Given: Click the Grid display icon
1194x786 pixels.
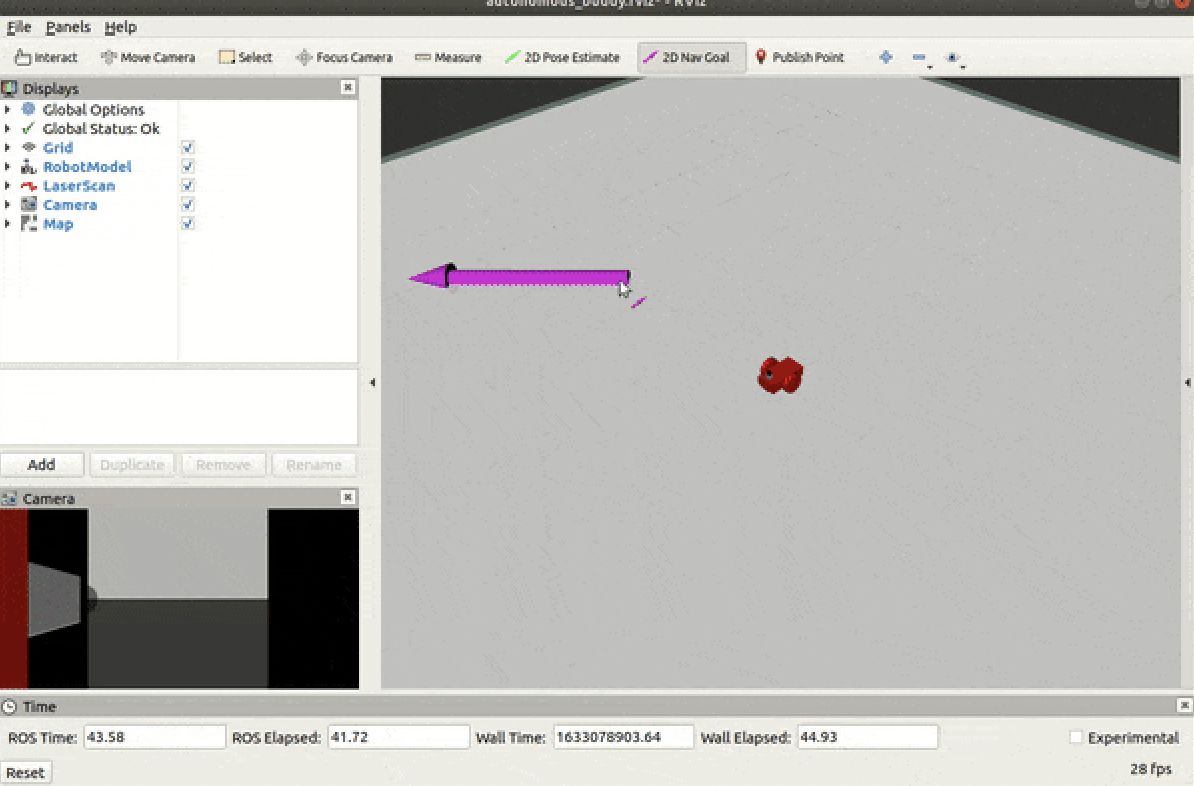Looking at the screenshot, I should pyautogui.click(x=29, y=147).
